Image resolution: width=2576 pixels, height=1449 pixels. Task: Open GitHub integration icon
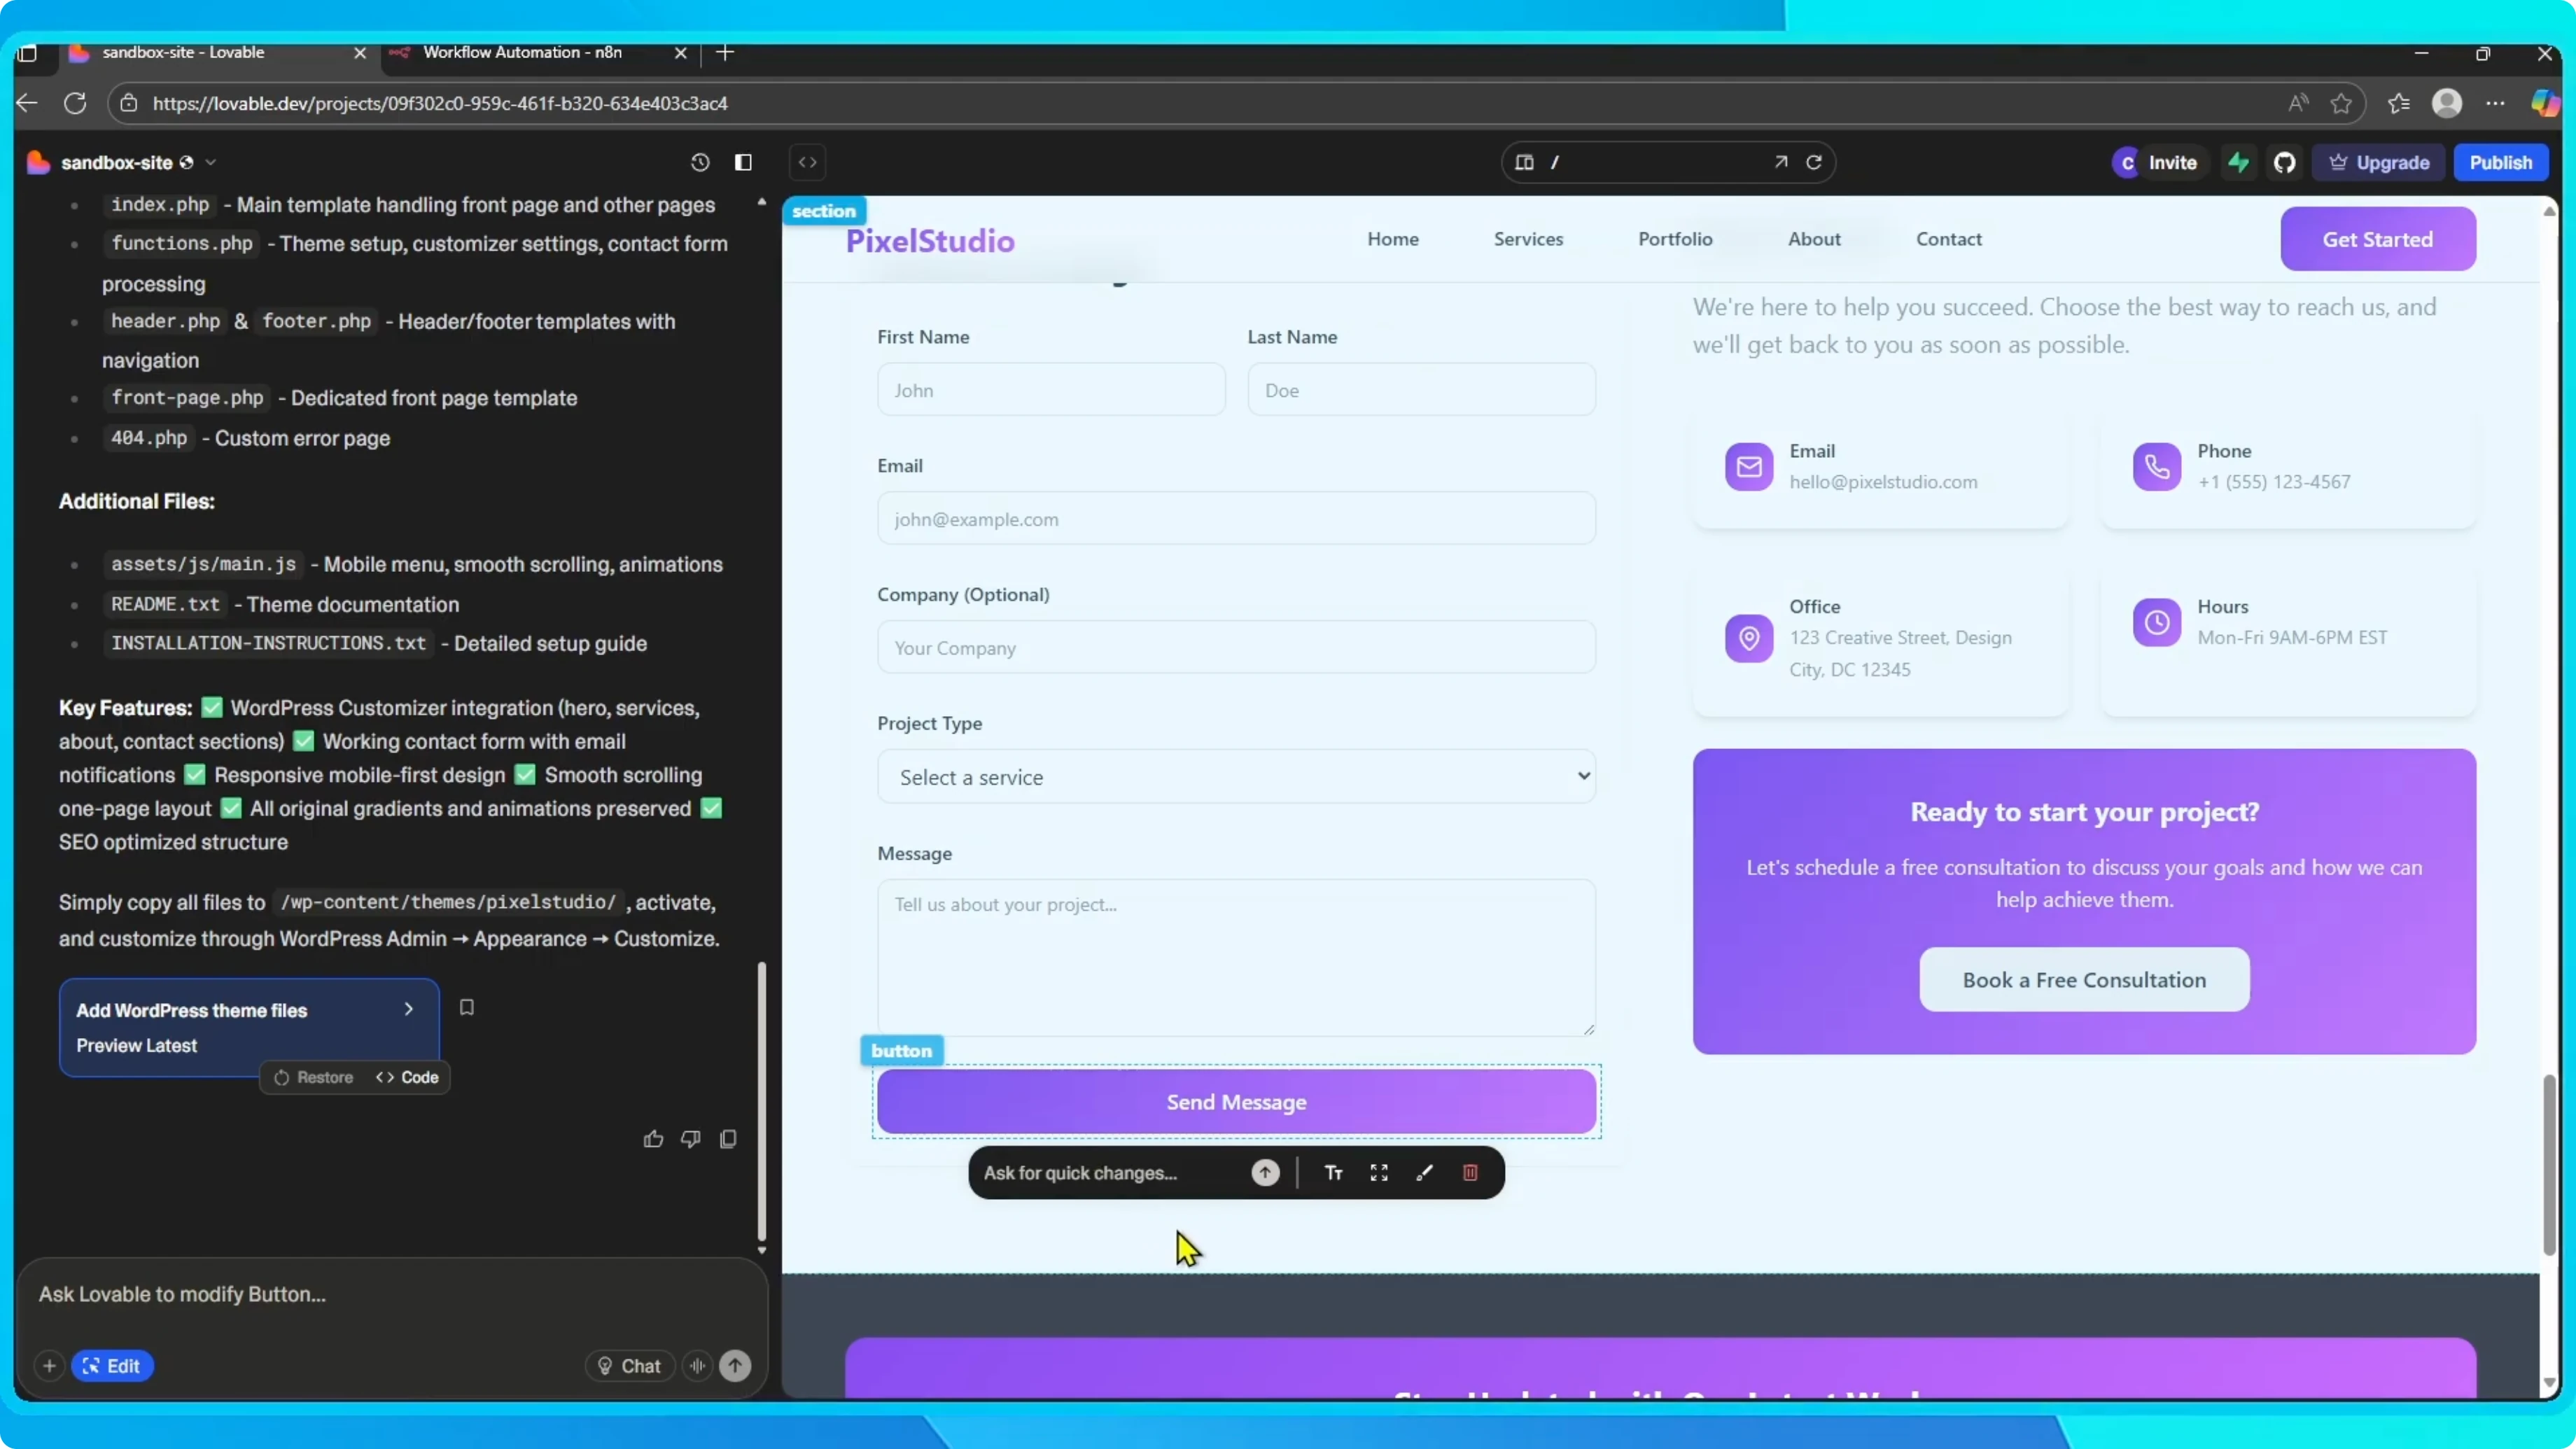coord(2285,162)
